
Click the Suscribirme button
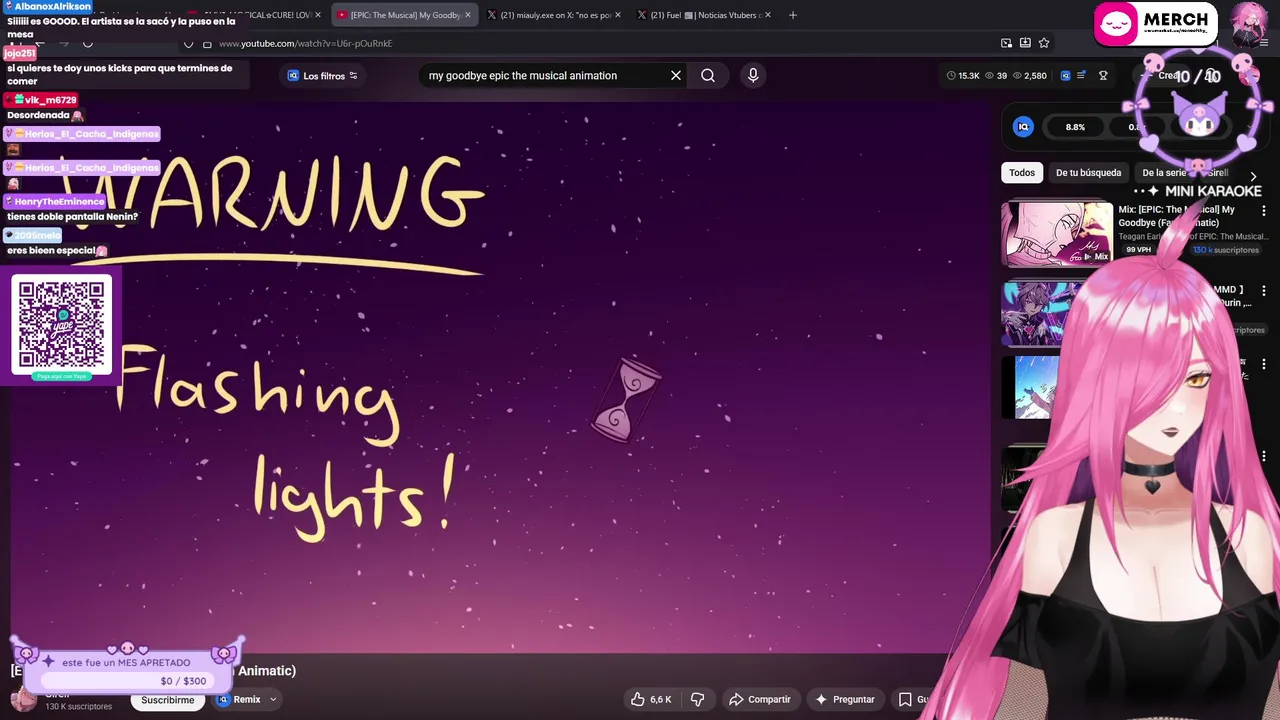167,700
